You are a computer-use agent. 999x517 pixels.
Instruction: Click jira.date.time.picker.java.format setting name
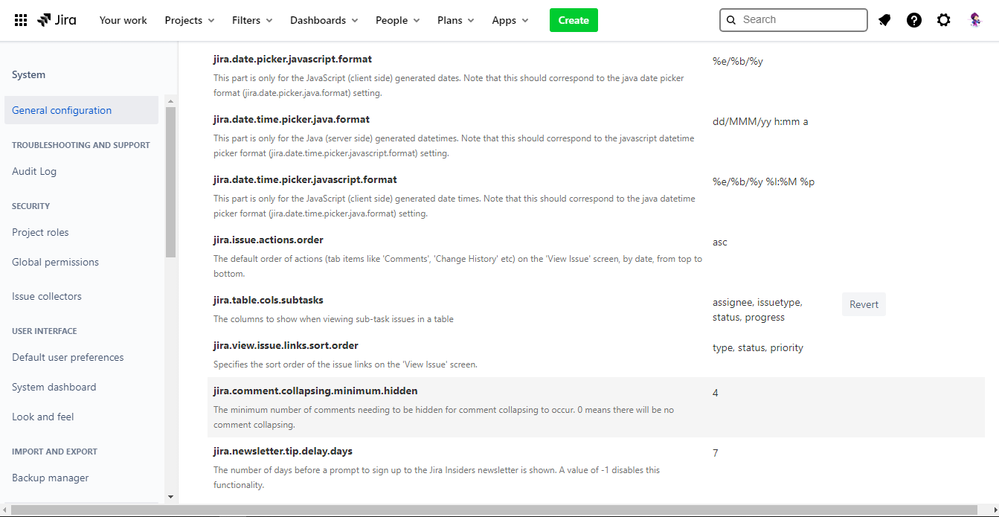291,119
